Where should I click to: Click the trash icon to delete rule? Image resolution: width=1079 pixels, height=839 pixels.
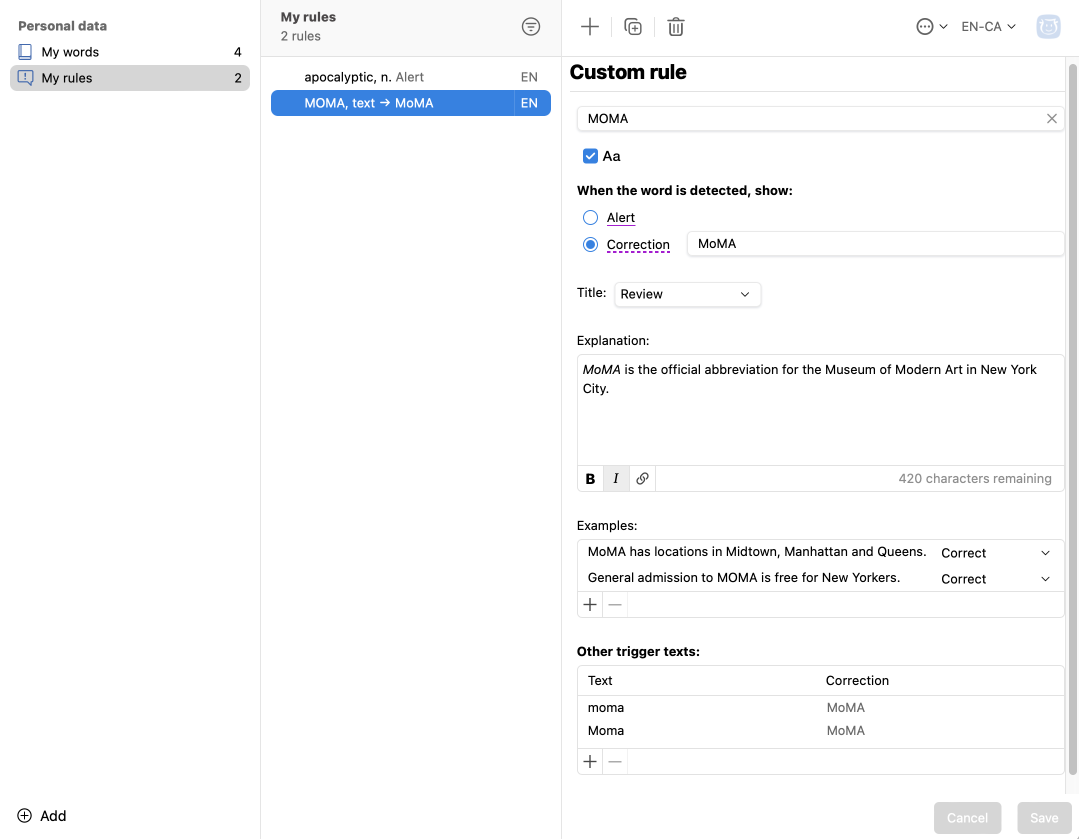[676, 27]
